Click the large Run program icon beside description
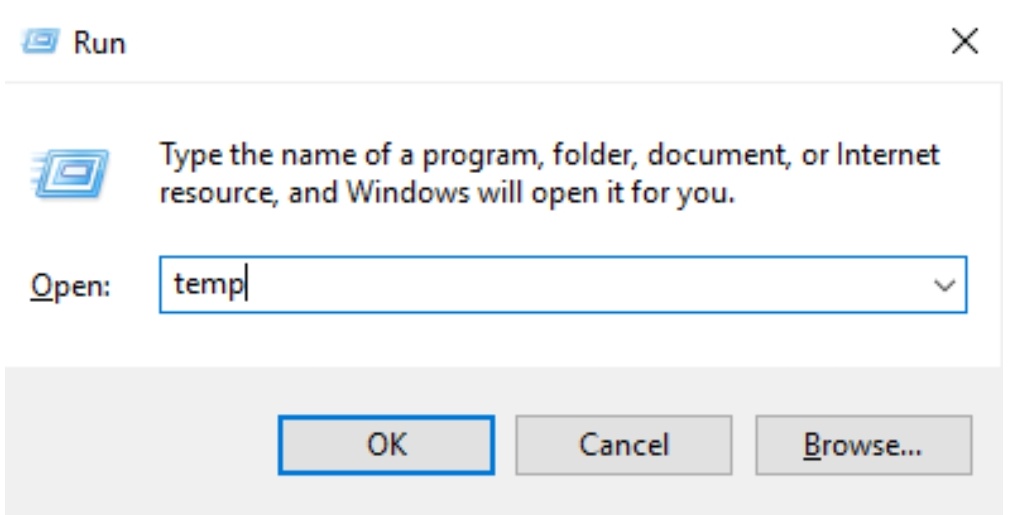The image size is (1012, 515). (70, 174)
